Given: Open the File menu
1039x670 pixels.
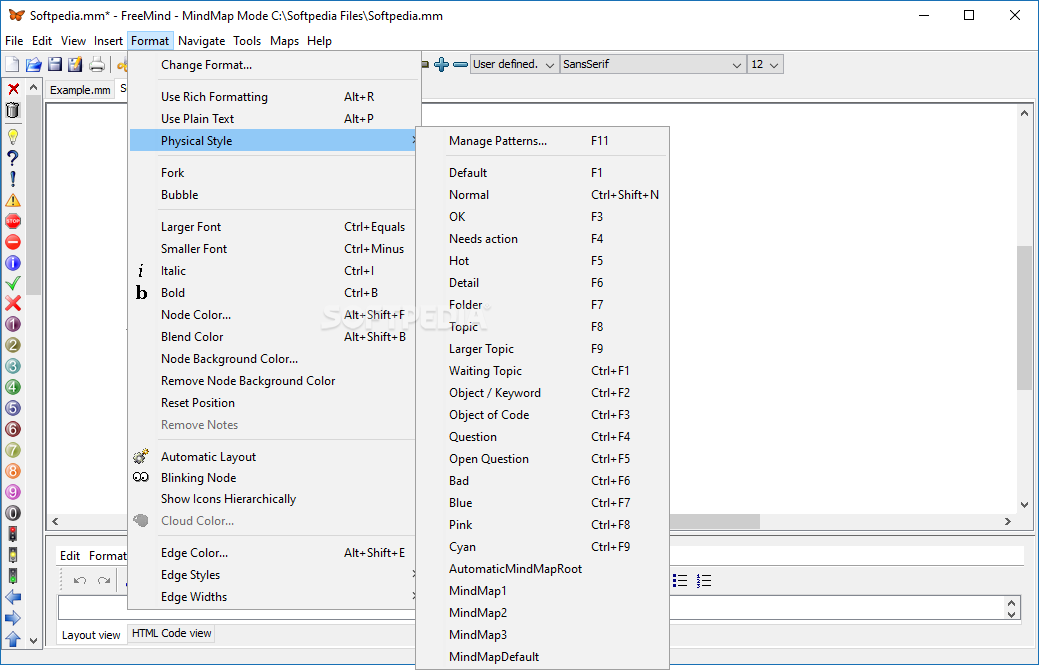Looking at the screenshot, I should (x=14, y=40).
